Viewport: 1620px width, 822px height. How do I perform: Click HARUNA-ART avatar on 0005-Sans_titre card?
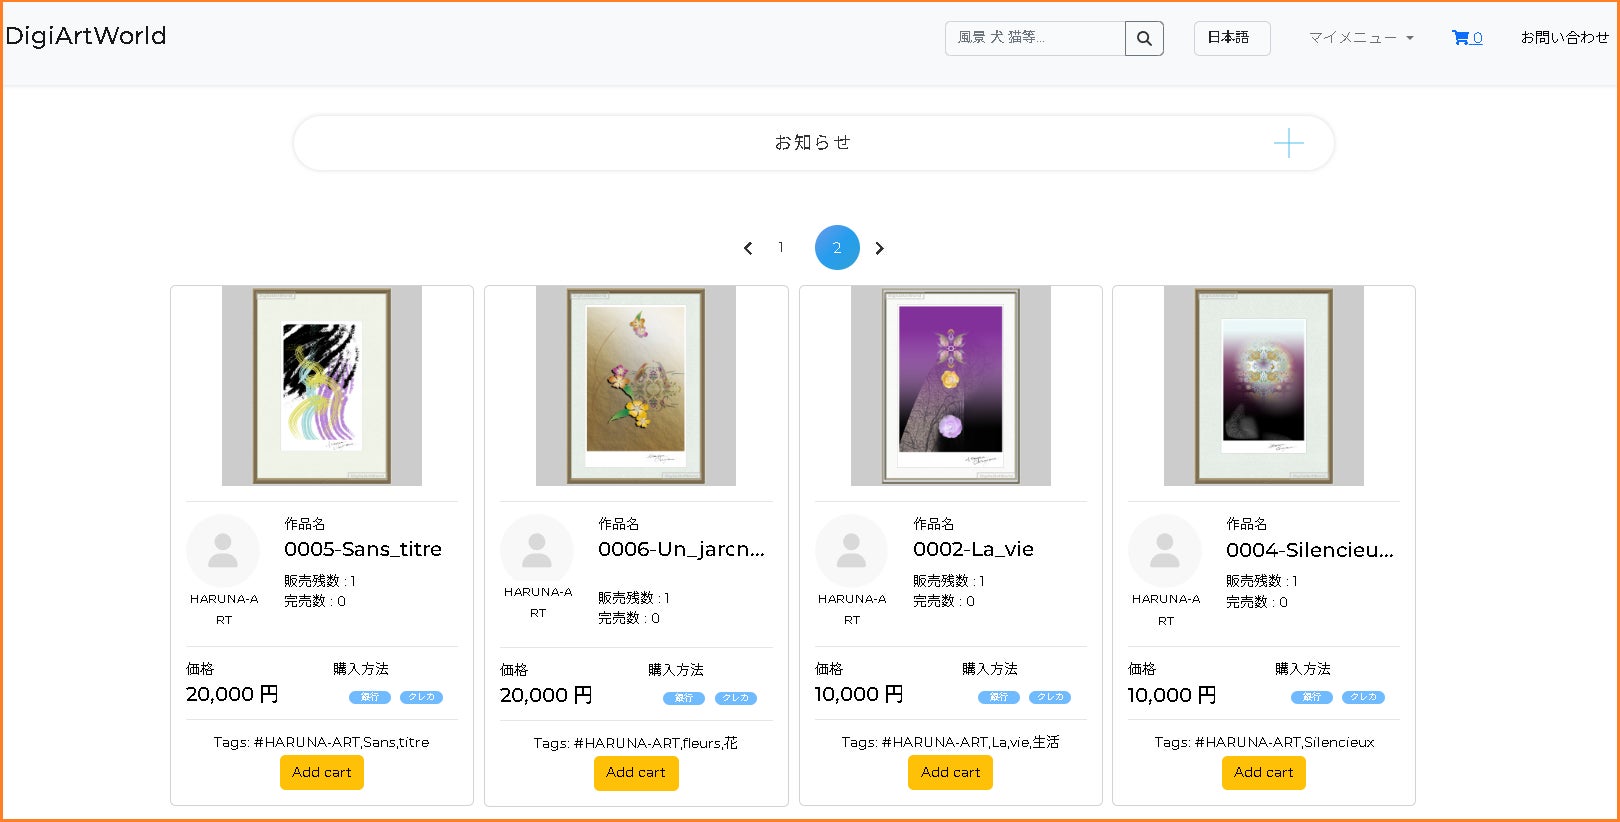[x=223, y=551]
